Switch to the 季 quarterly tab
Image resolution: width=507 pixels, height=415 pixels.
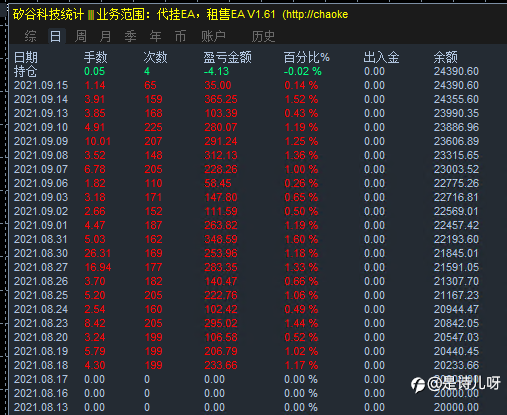[130, 36]
